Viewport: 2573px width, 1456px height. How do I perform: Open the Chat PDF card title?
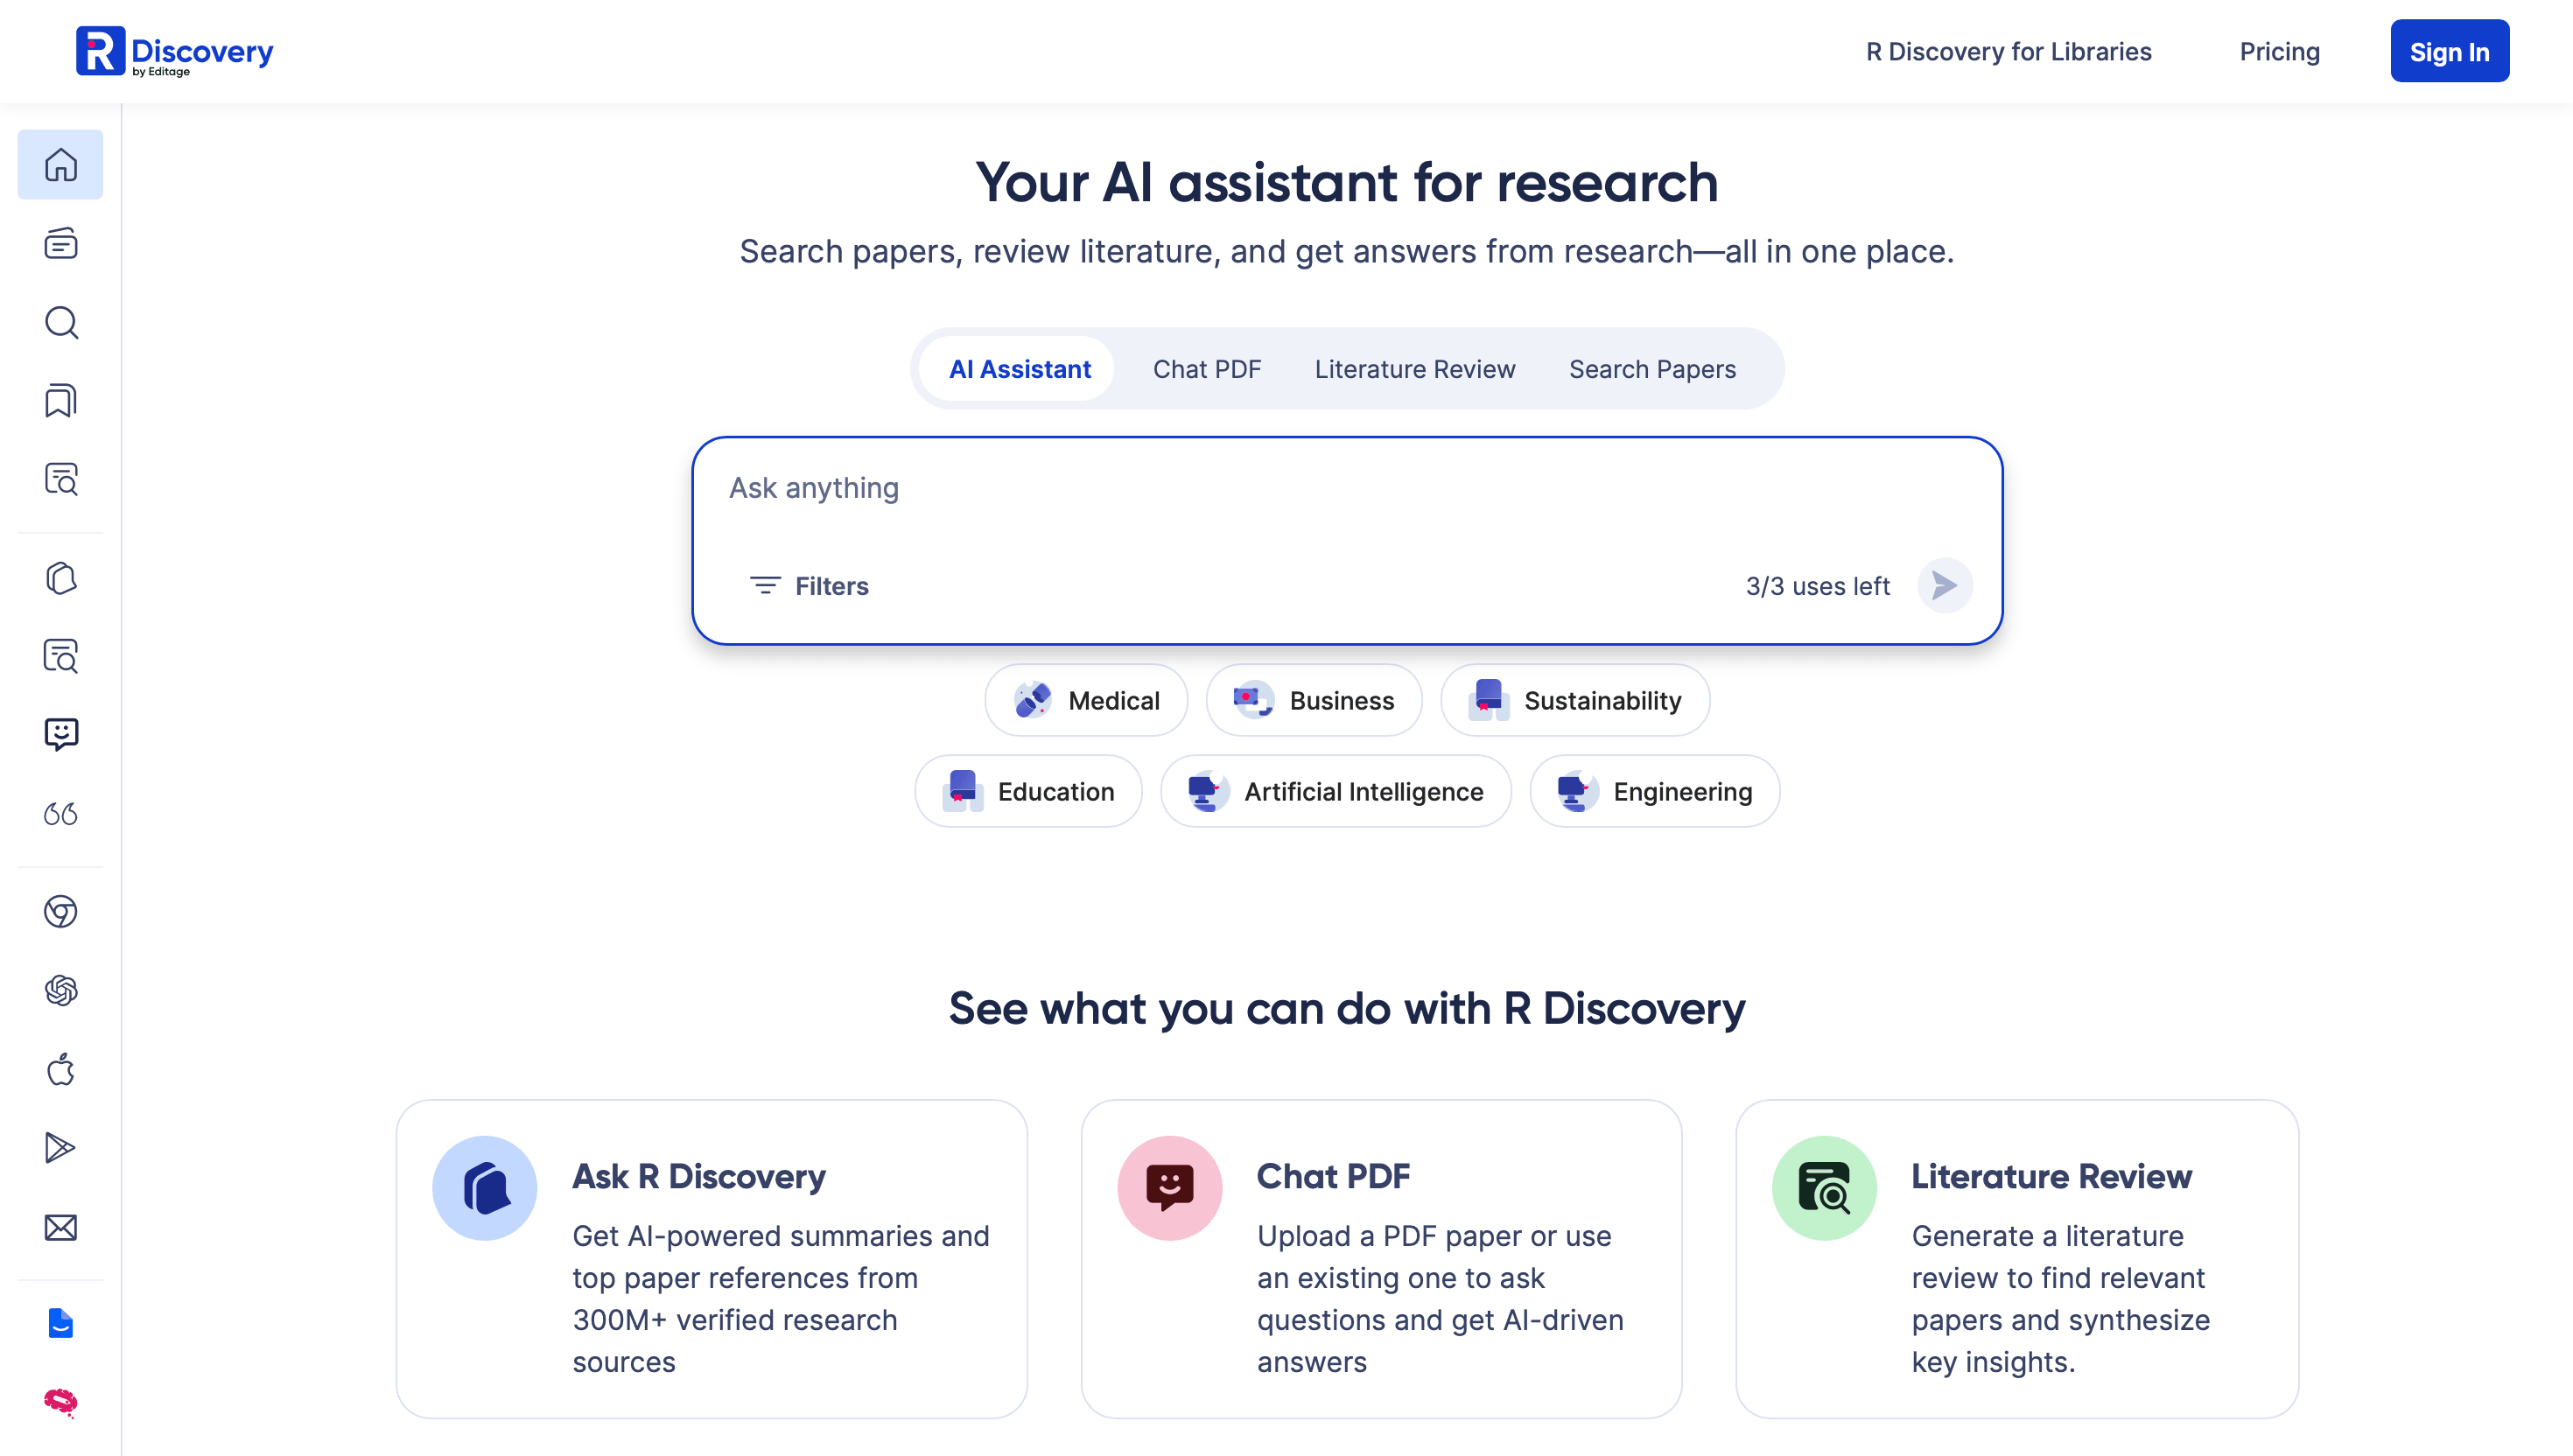point(1333,1176)
